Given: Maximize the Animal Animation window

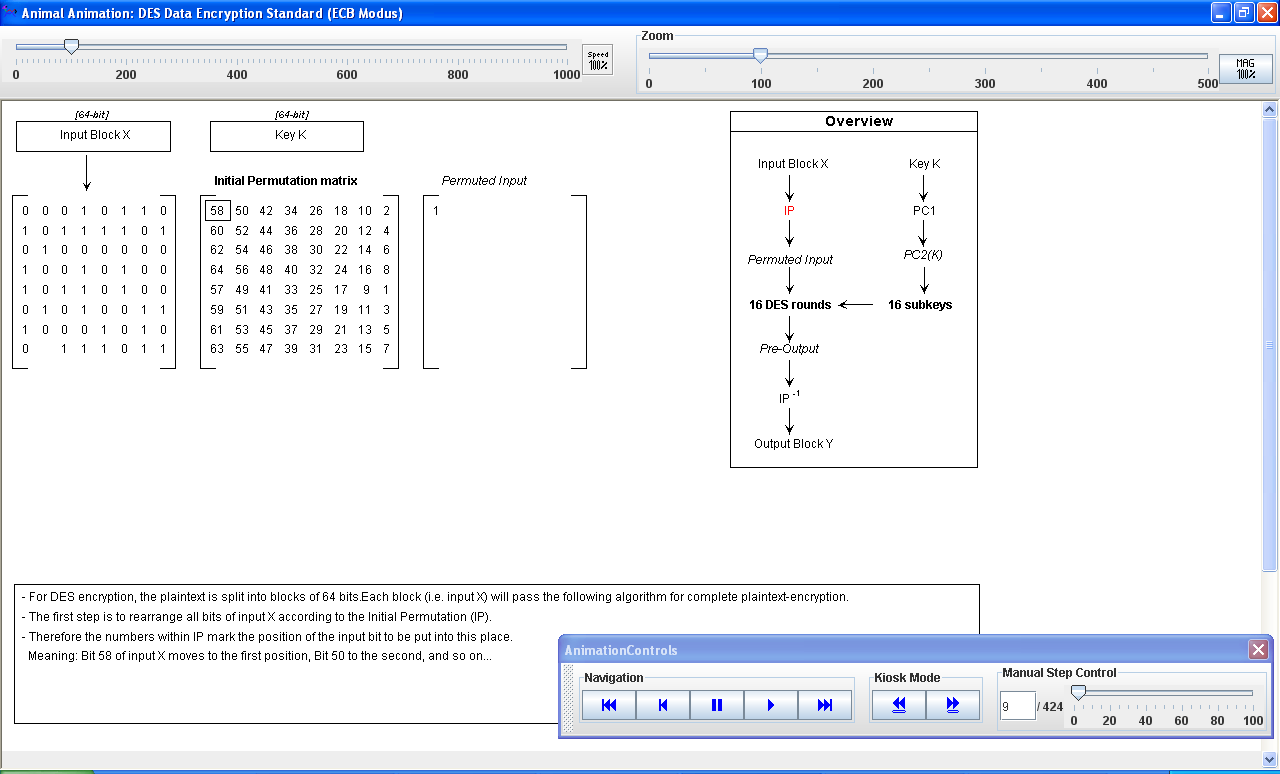Looking at the screenshot, I should [x=1244, y=13].
